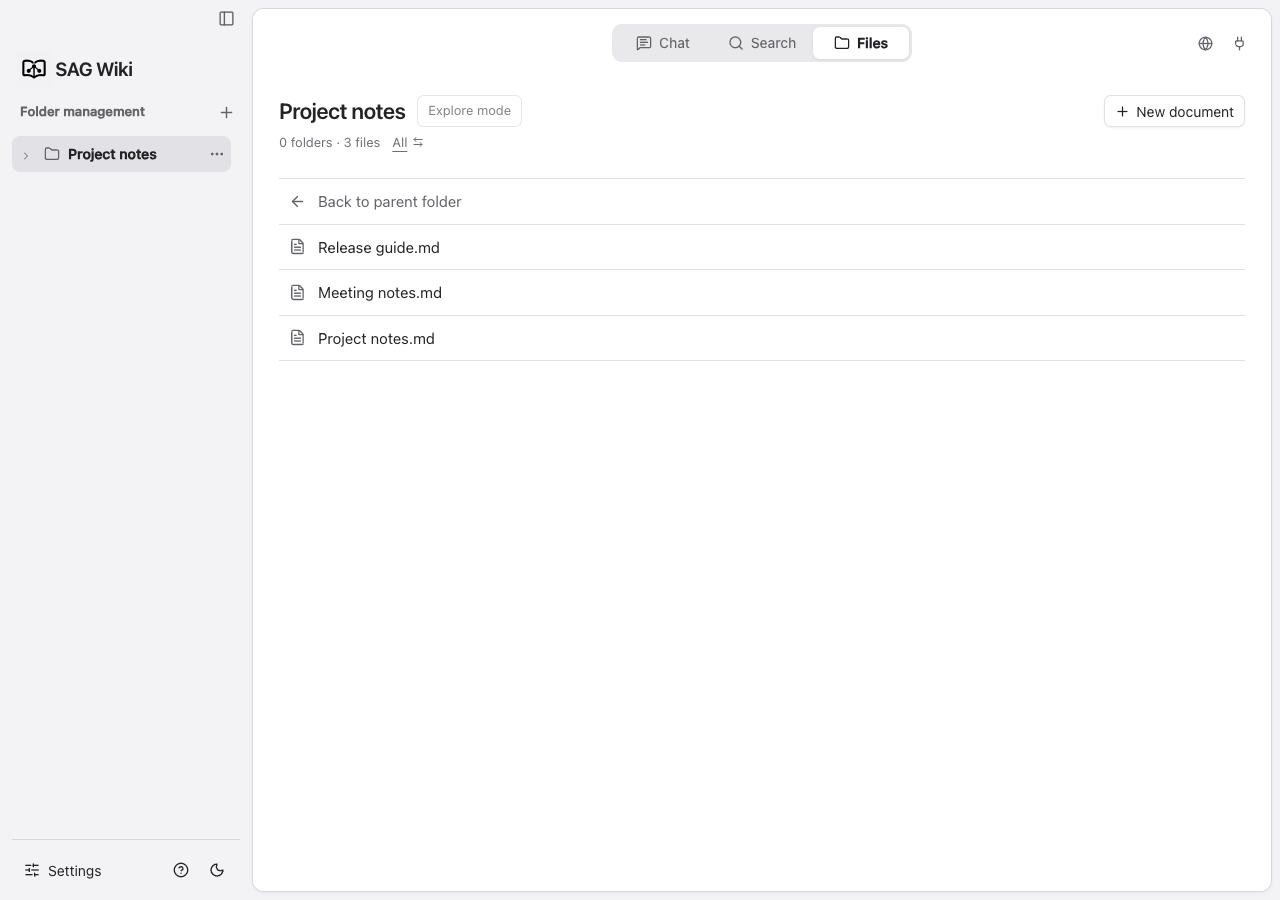Viewport: 1280px width, 900px height.
Task: Open Release guide.md
Action: (x=762, y=247)
